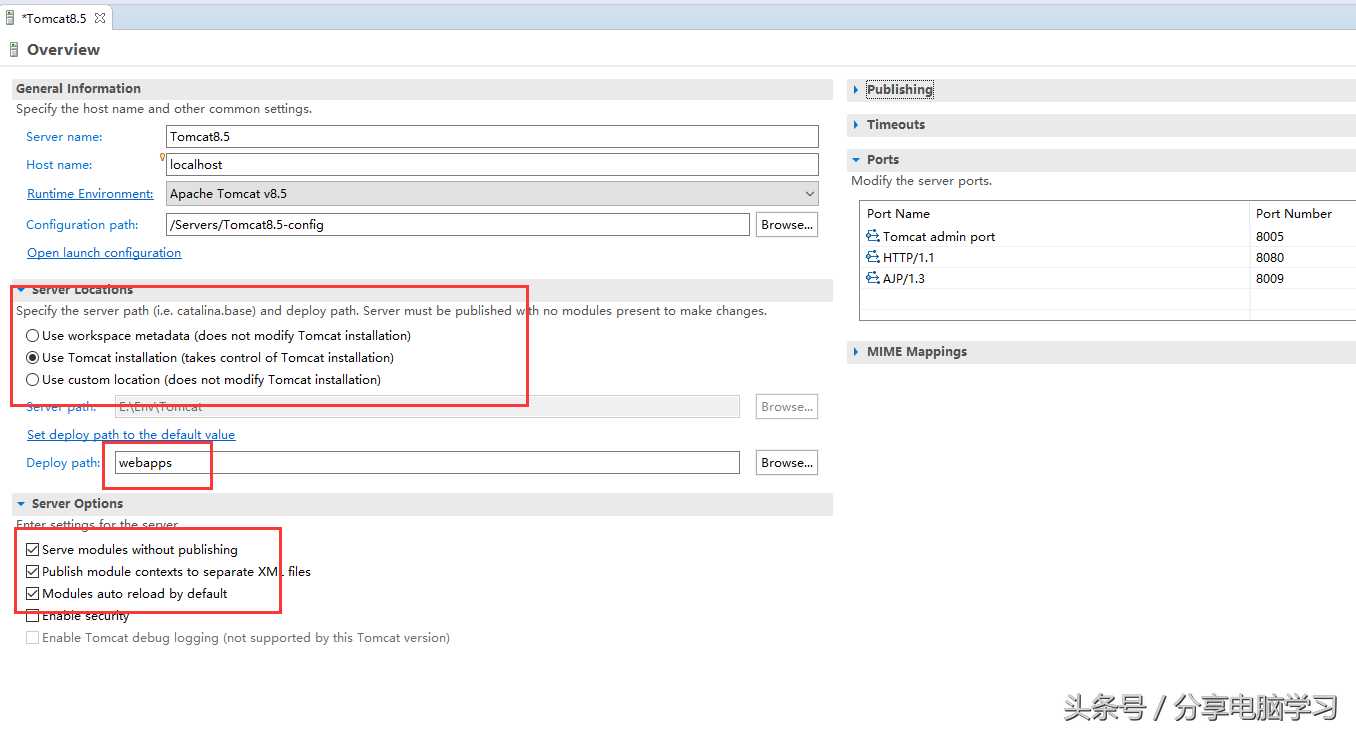Image resolution: width=1356 pixels, height=732 pixels.
Task: Collapse the Server Locations section
Action: pyautogui.click(x=21, y=290)
